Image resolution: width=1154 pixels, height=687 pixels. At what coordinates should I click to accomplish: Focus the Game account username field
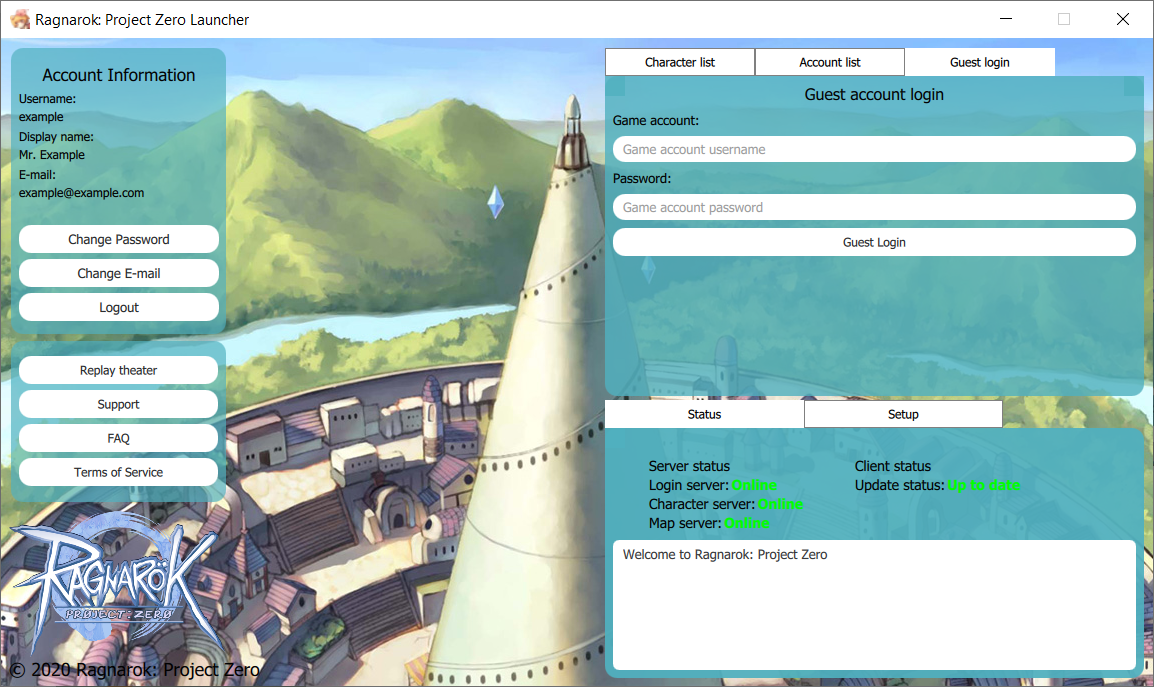(x=874, y=149)
